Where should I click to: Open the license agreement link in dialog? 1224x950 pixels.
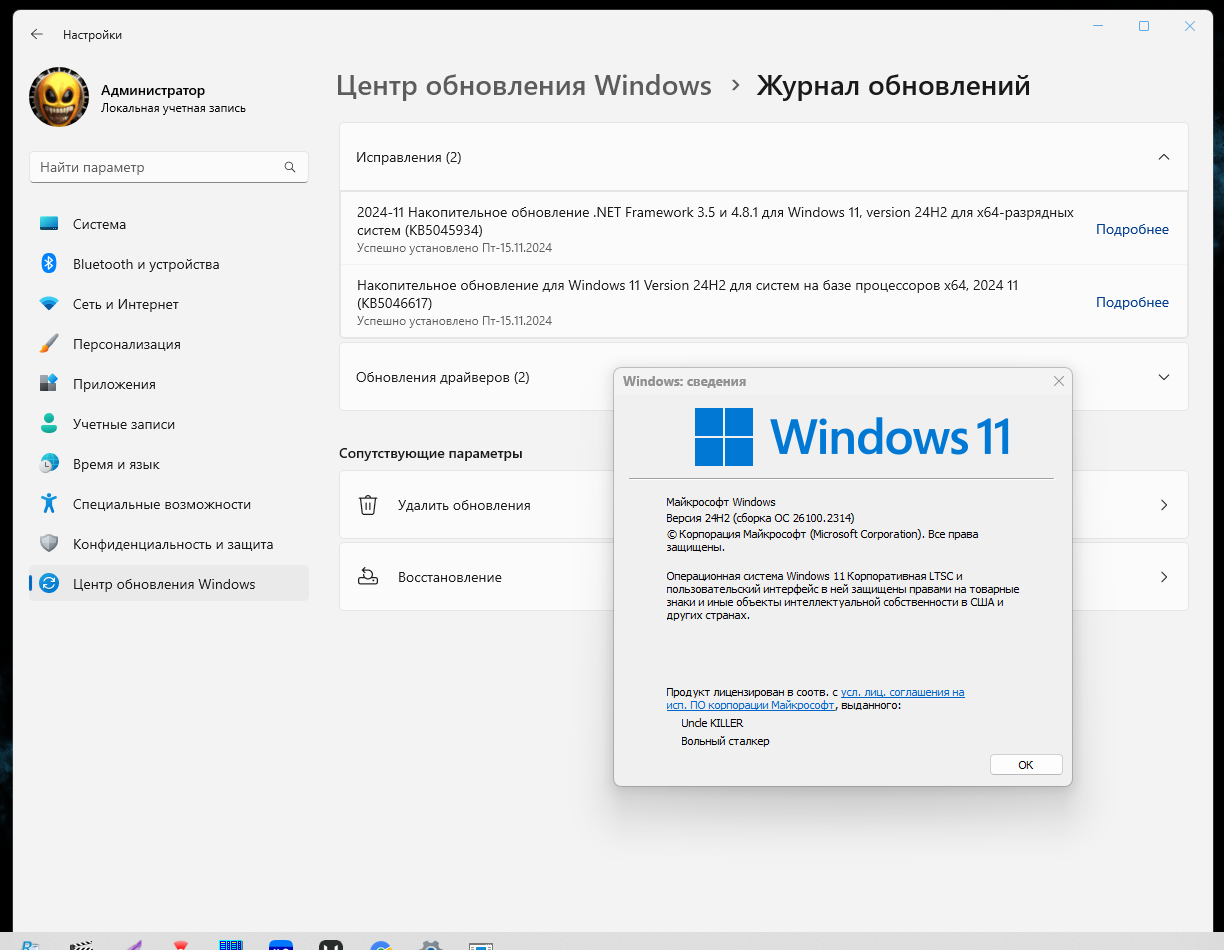pos(815,698)
